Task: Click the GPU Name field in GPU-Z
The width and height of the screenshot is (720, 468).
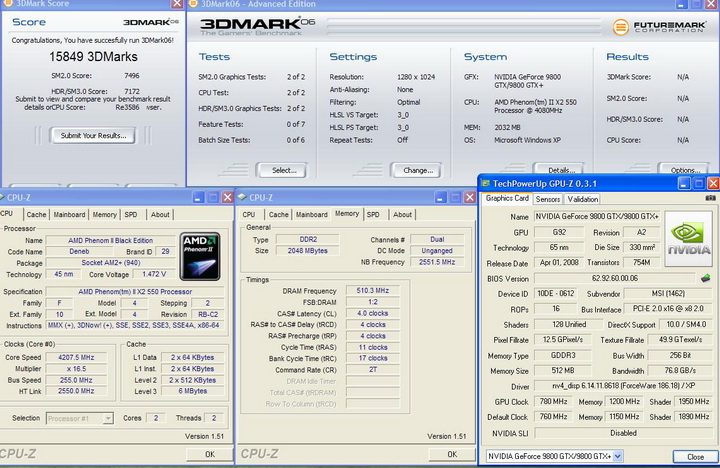Action: click(597, 217)
